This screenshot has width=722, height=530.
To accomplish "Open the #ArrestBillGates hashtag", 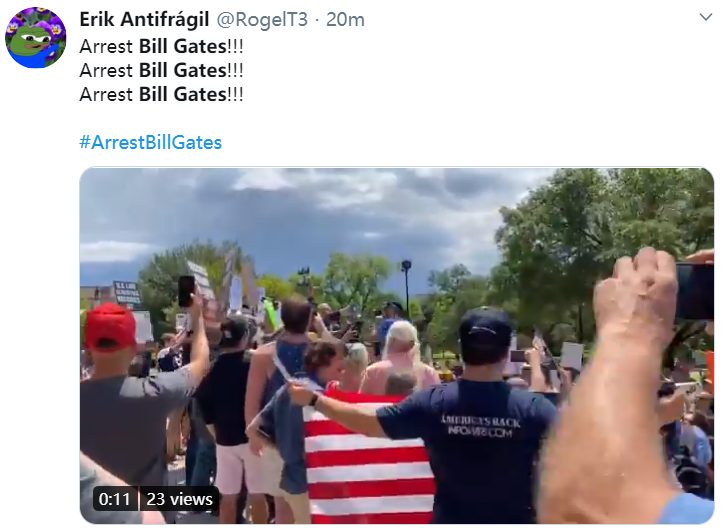I will click(151, 142).
